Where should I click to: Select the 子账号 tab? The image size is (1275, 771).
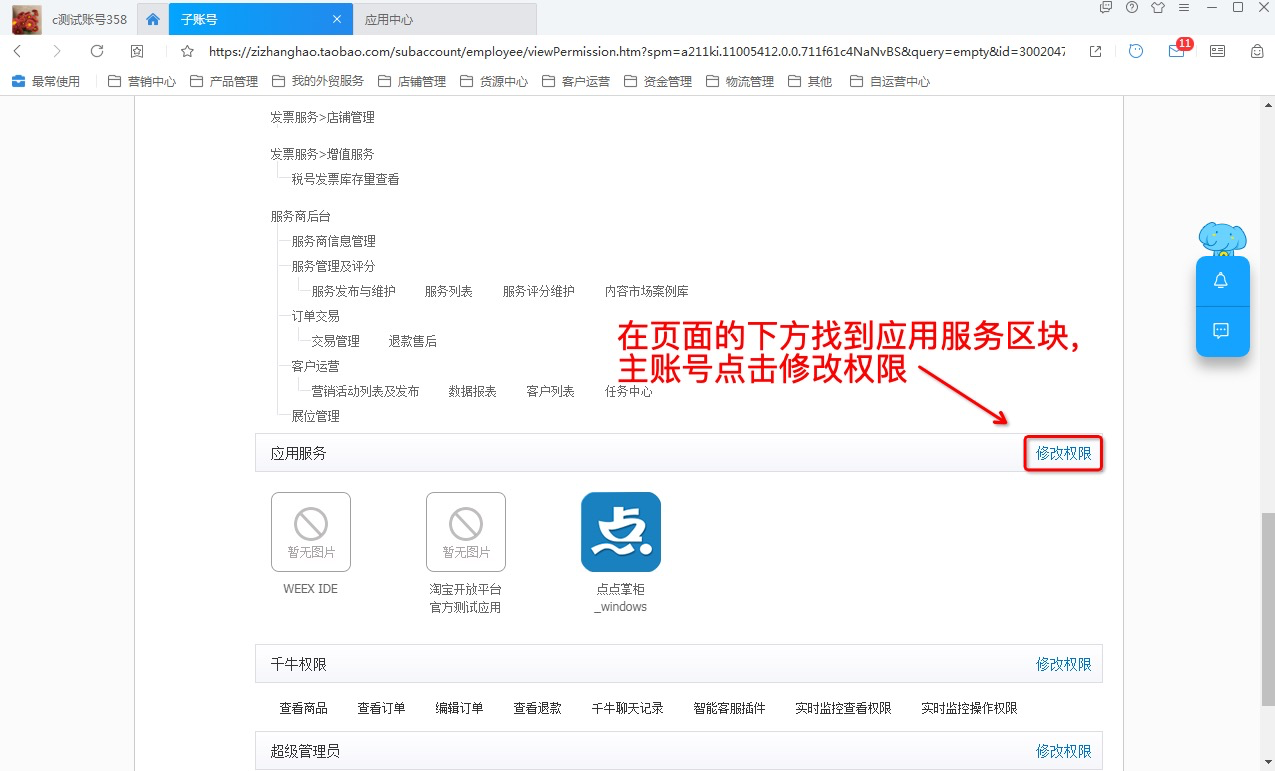pos(260,19)
